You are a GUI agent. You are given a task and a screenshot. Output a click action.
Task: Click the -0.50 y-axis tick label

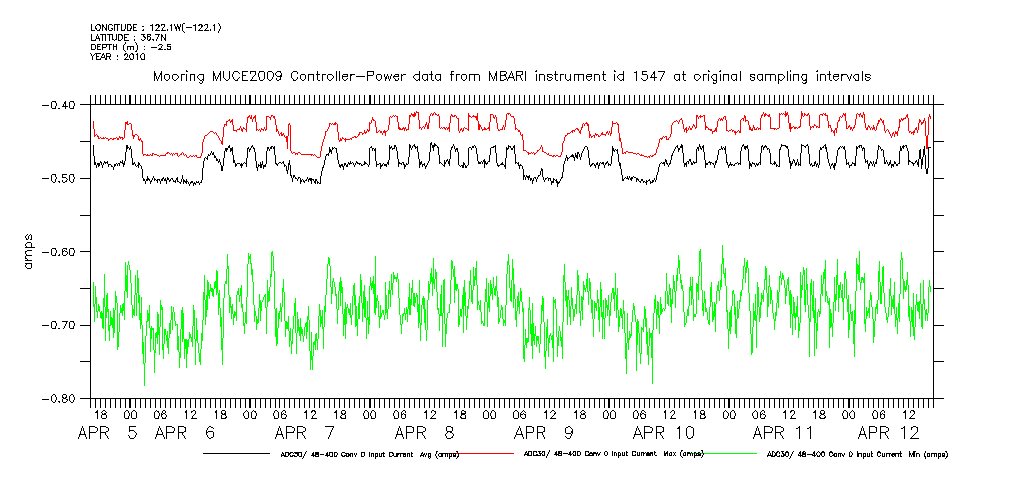[x=59, y=178]
